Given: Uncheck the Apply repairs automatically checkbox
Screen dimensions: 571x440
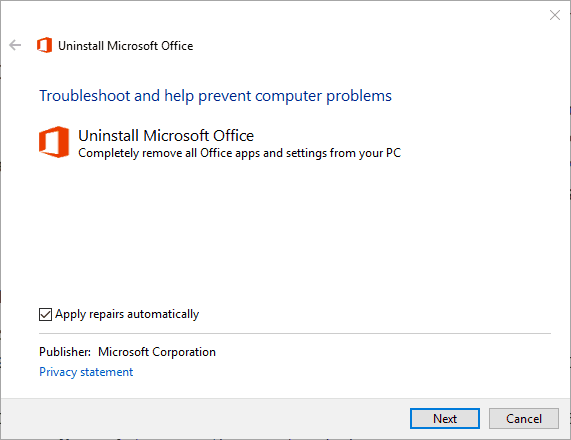Looking at the screenshot, I should tap(46, 314).
